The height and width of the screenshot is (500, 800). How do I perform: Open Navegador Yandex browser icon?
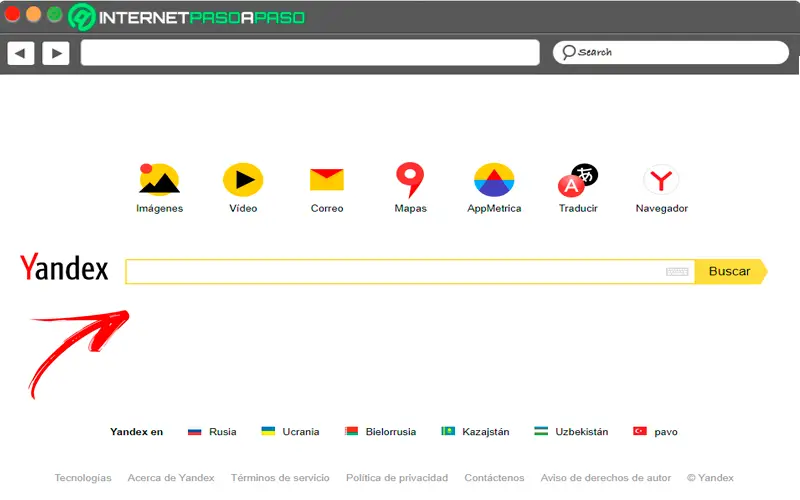pos(661,180)
